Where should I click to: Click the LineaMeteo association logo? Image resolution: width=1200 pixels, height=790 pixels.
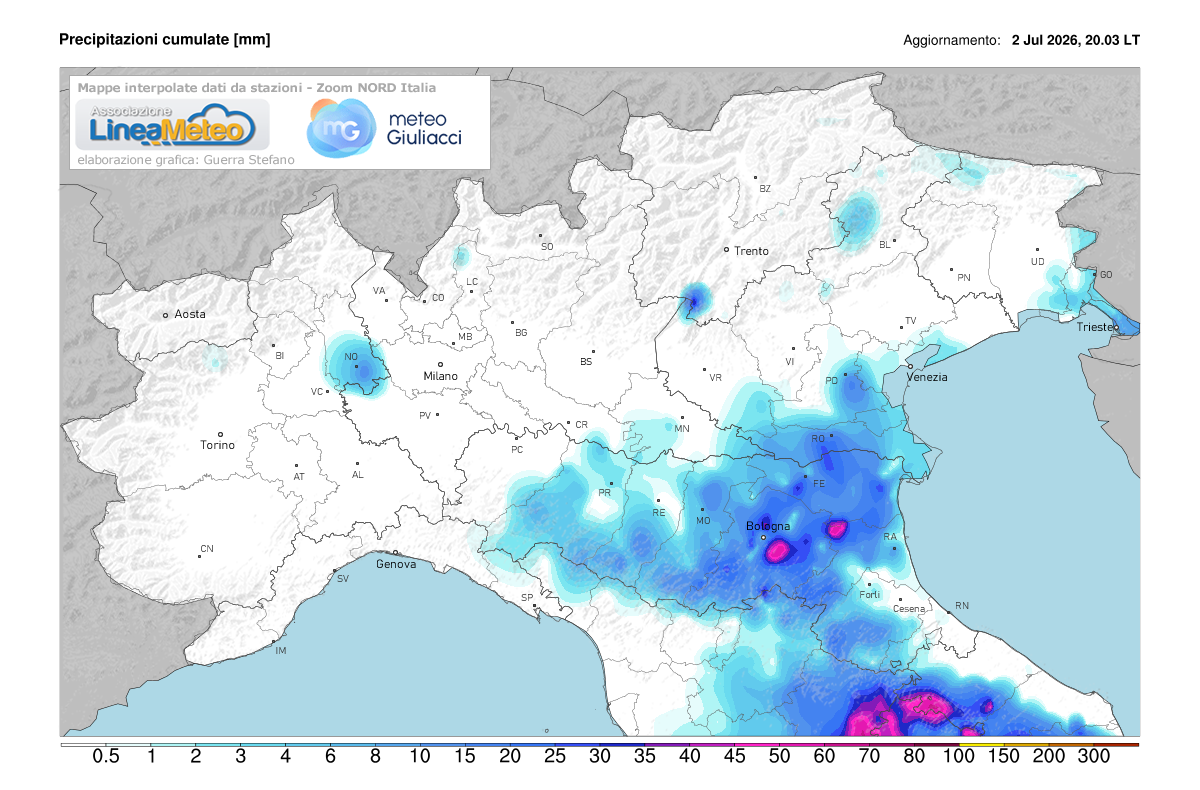(172, 125)
